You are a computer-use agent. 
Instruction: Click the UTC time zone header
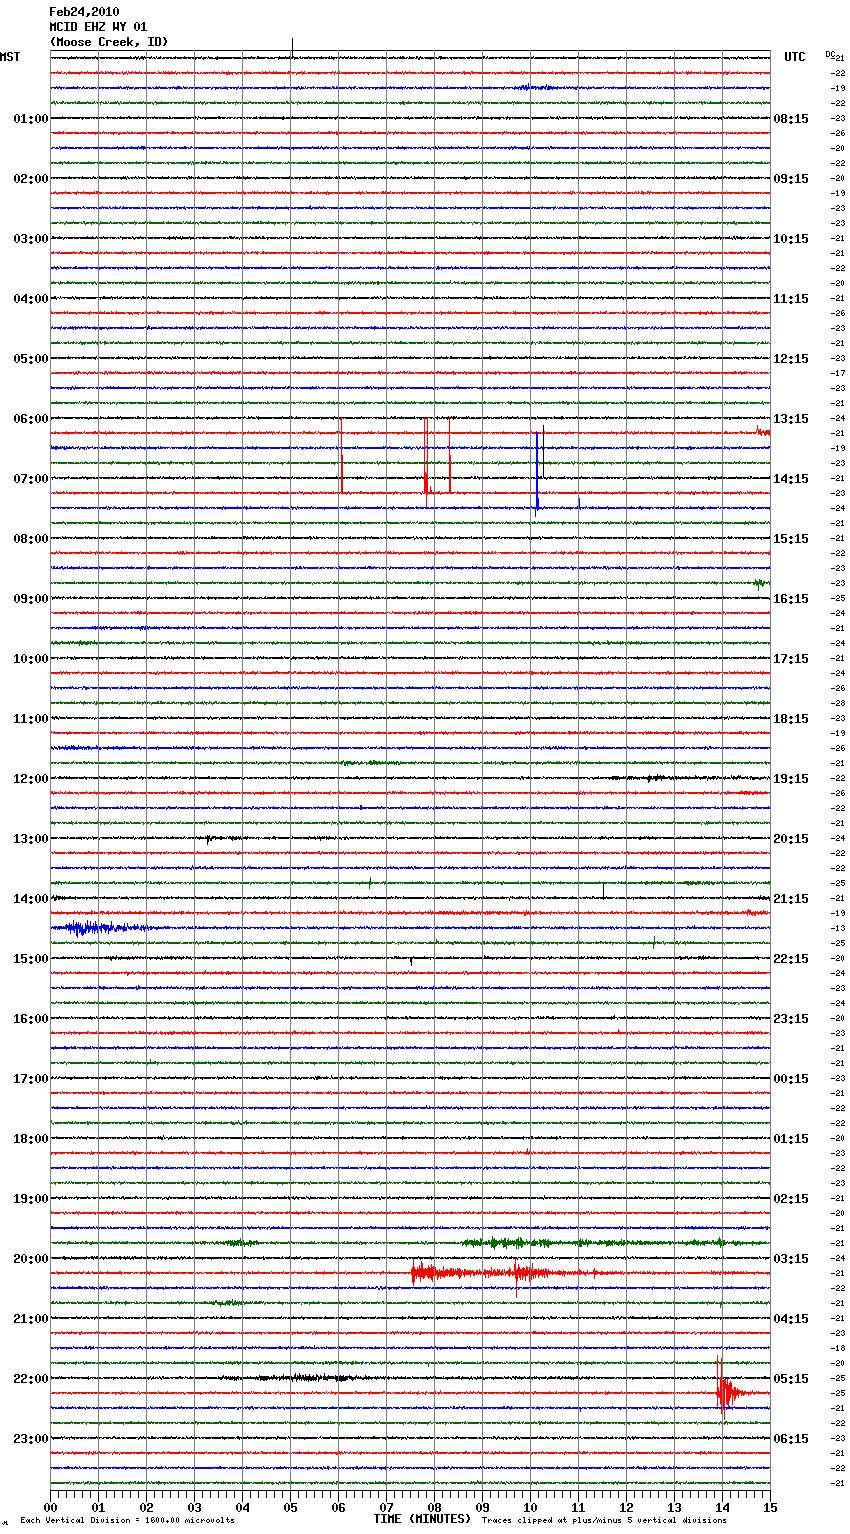pyautogui.click(x=795, y=57)
